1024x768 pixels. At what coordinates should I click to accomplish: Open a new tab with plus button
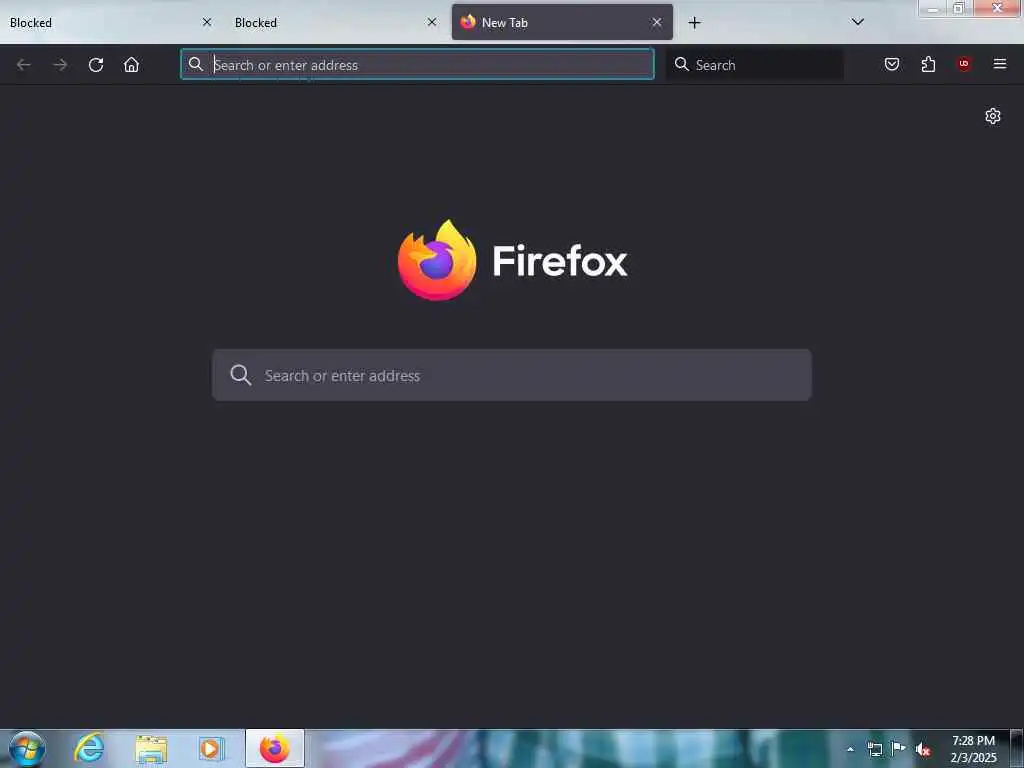click(695, 23)
